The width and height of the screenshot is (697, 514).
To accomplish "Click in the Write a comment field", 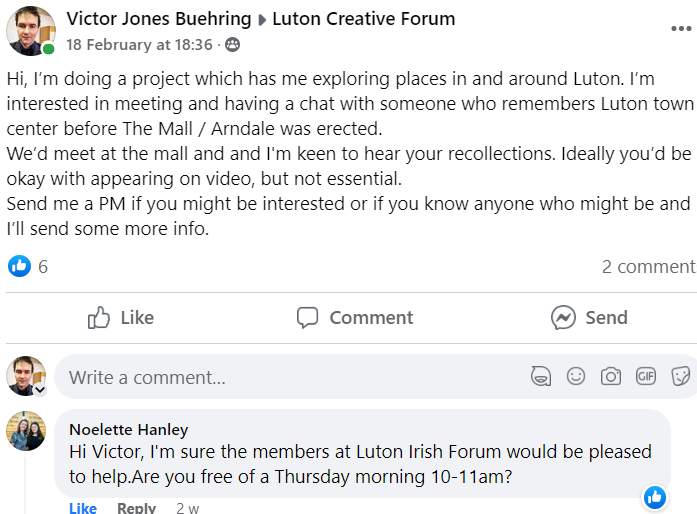I will (x=290, y=377).
